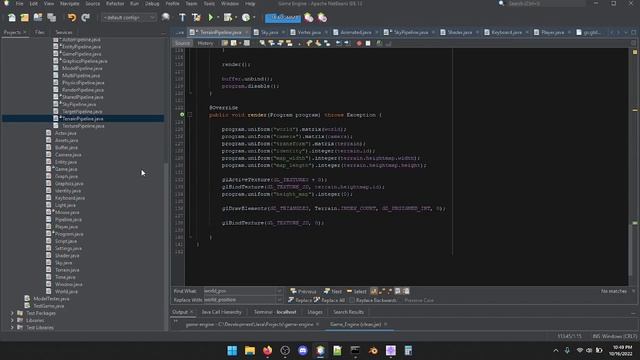Image resolution: width=640 pixels, height=360 pixels.
Task: Toggle Highlight Results option in find bar
Action: (398, 291)
